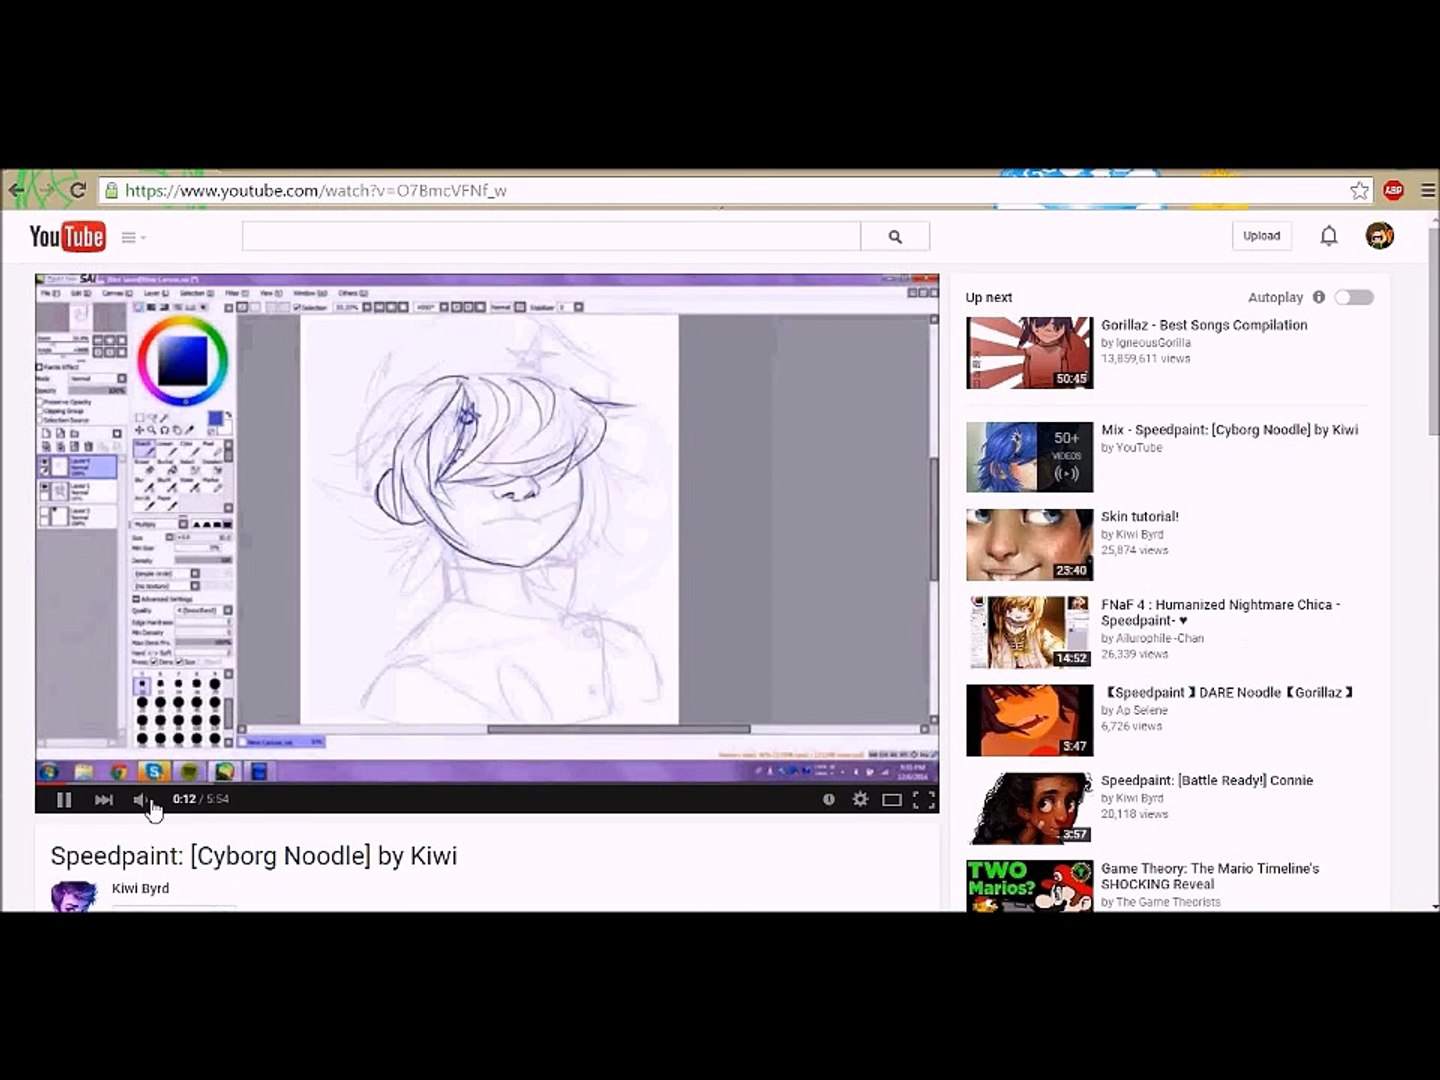Open the Gorillaz - Best Songs Compilation thumbnail
This screenshot has height=1080, width=1440.
pyautogui.click(x=1029, y=353)
